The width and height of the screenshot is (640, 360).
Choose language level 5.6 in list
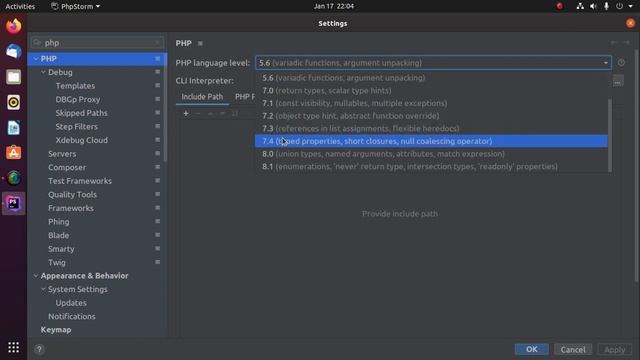pos(431,78)
